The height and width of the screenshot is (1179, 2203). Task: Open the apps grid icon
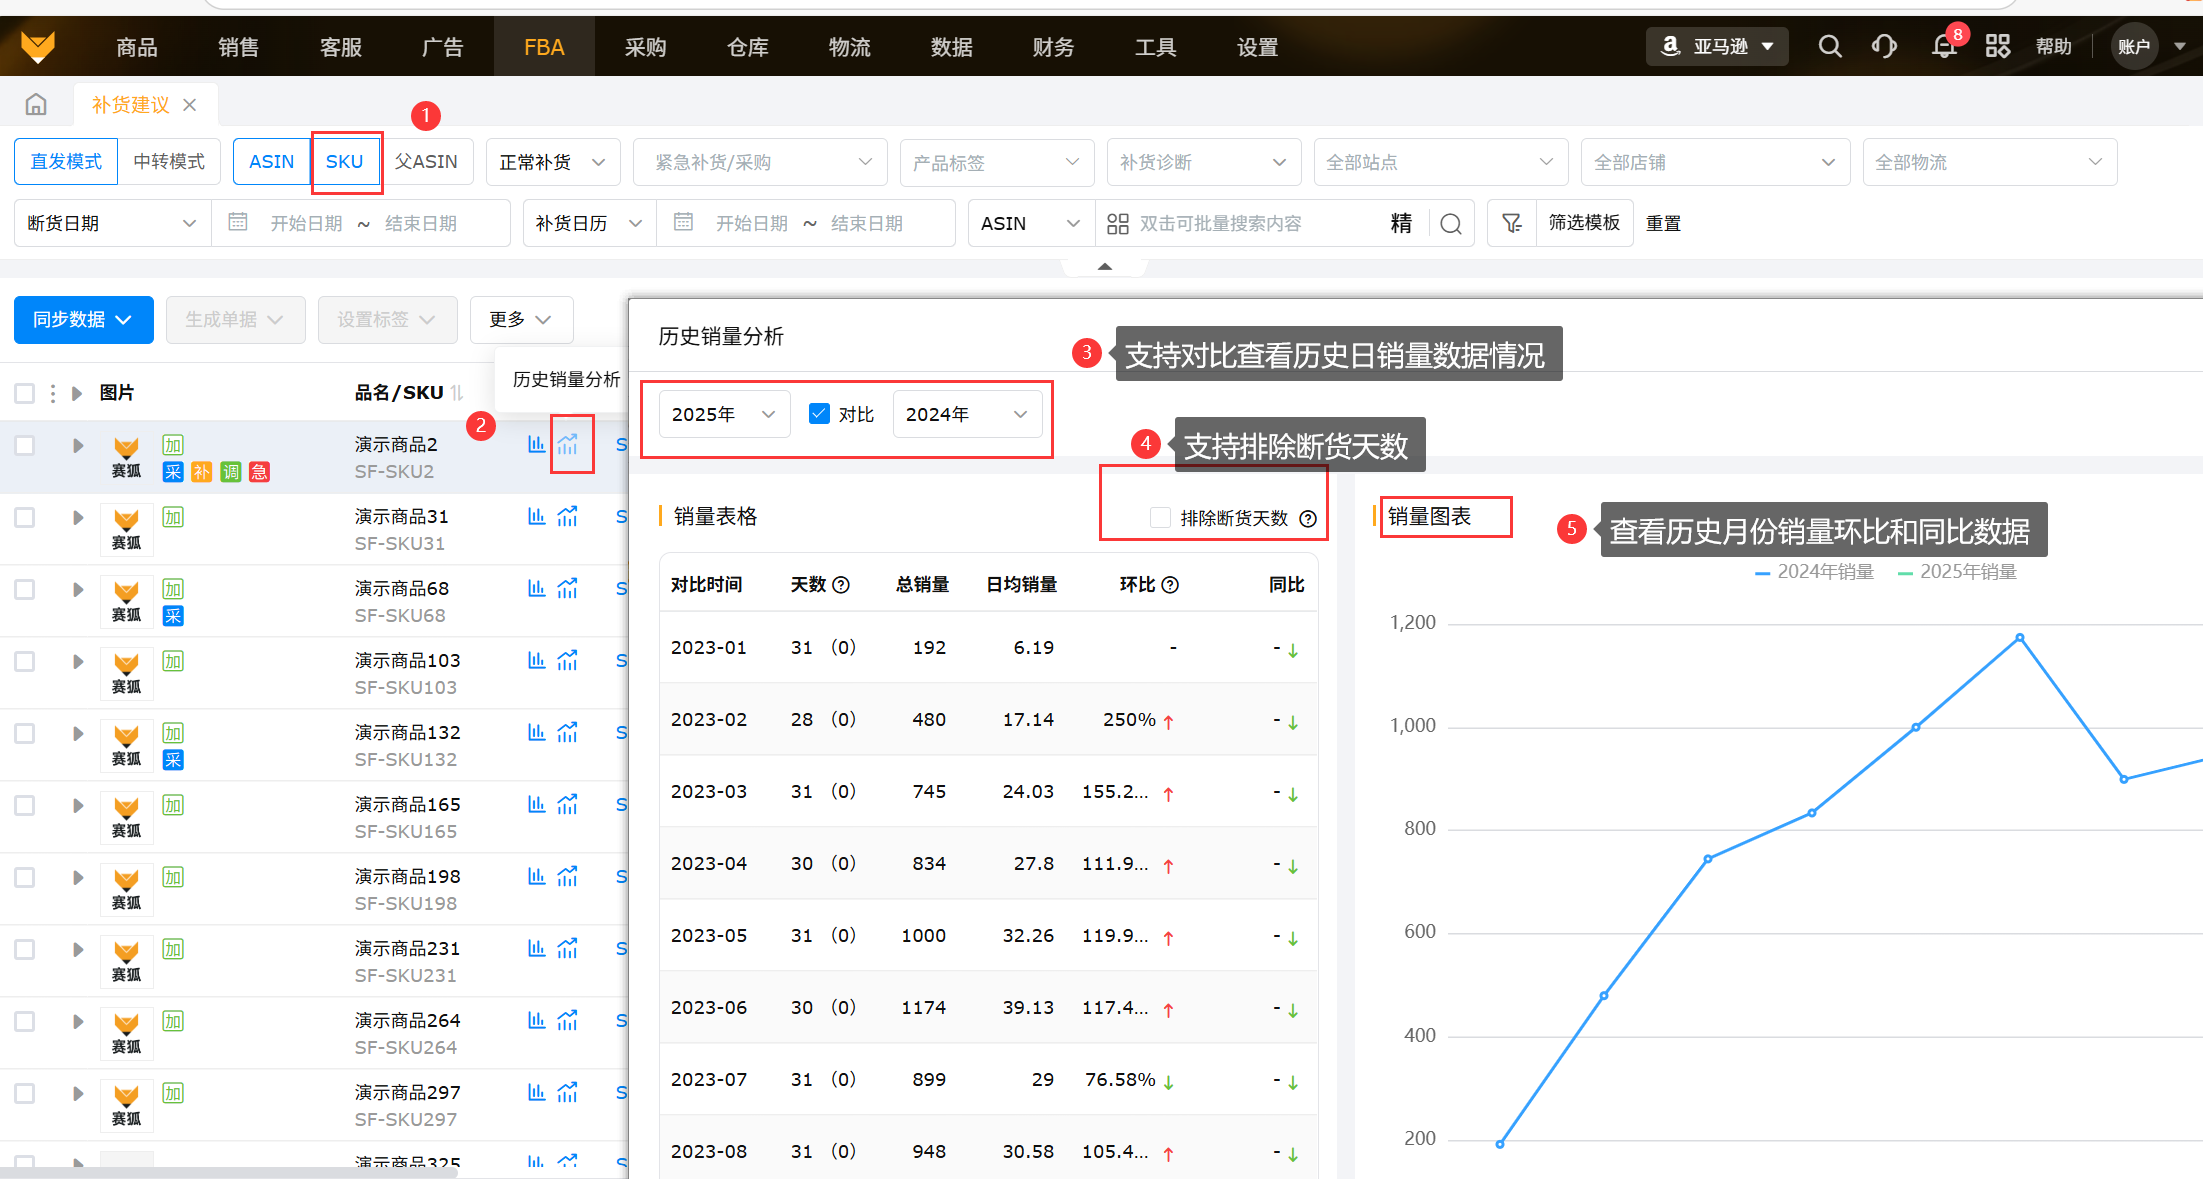coord(1997,46)
